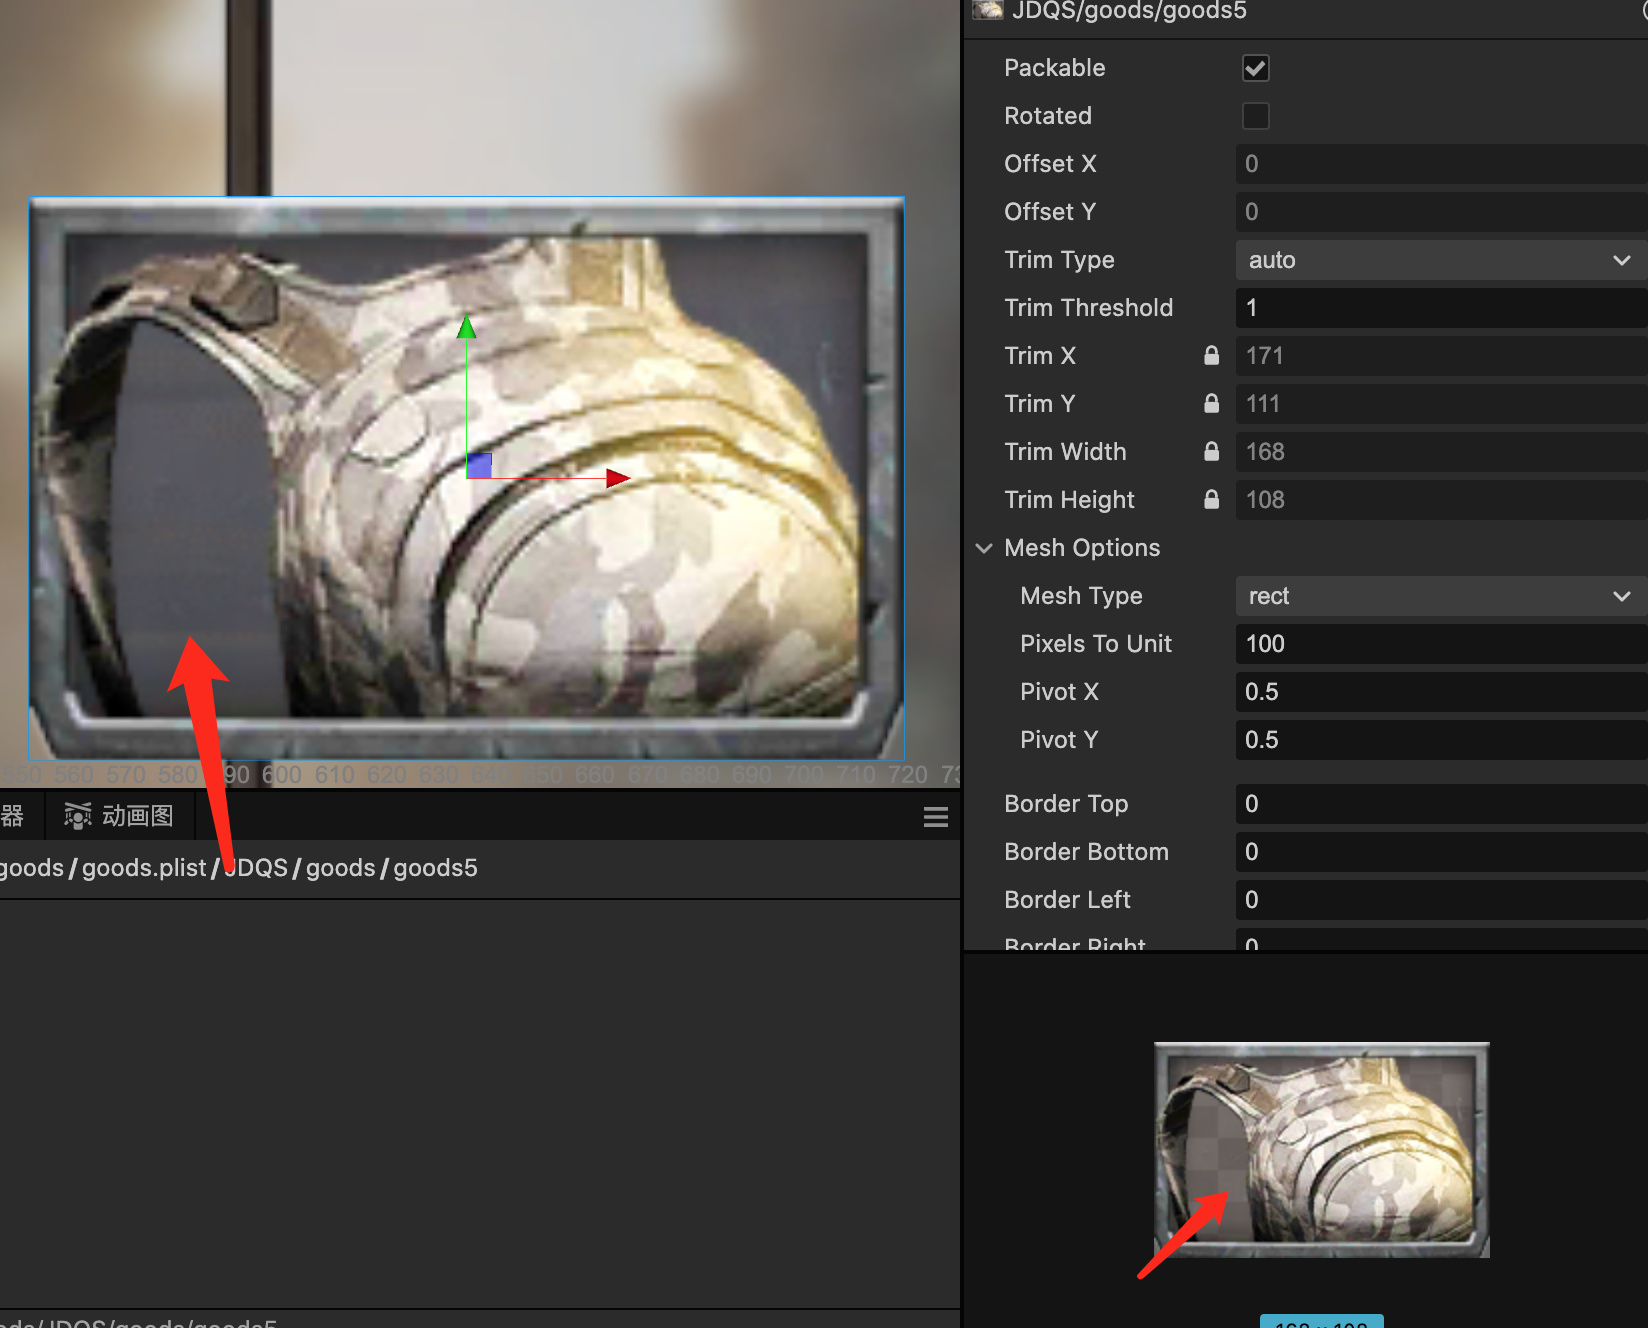Focus the Pixels To Unit field
Viewport: 1648px width, 1328px height.
[1441, 644]
